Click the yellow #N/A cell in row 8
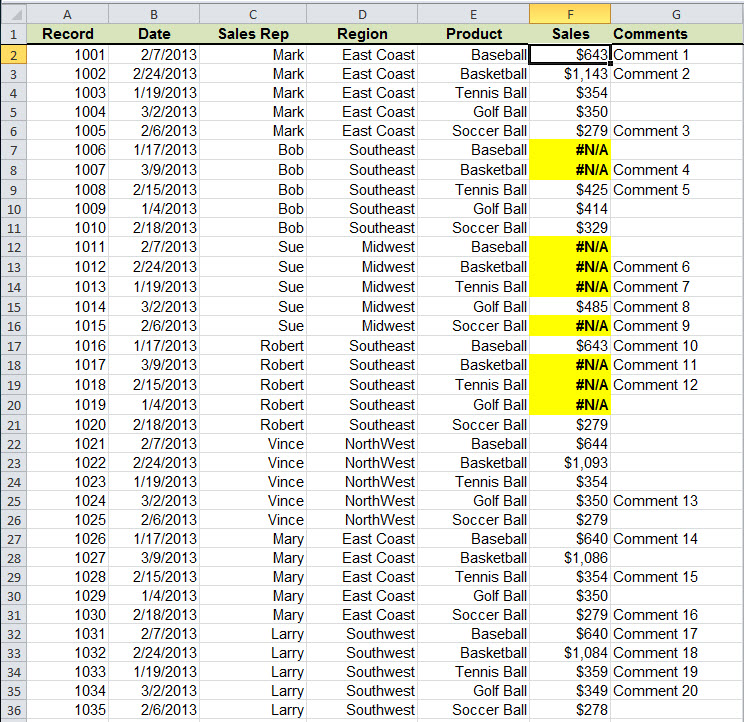The height and width of the screenshot is (722, 744). pyautogui.click(x=570, y=170)
